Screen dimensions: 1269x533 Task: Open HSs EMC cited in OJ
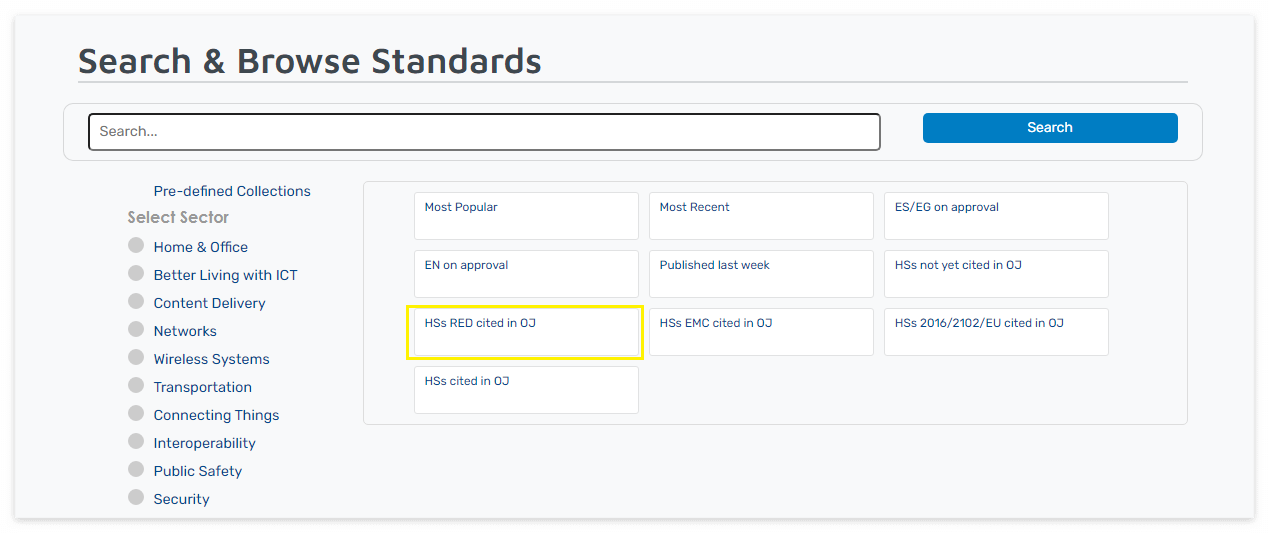click(x=761, y=332)
